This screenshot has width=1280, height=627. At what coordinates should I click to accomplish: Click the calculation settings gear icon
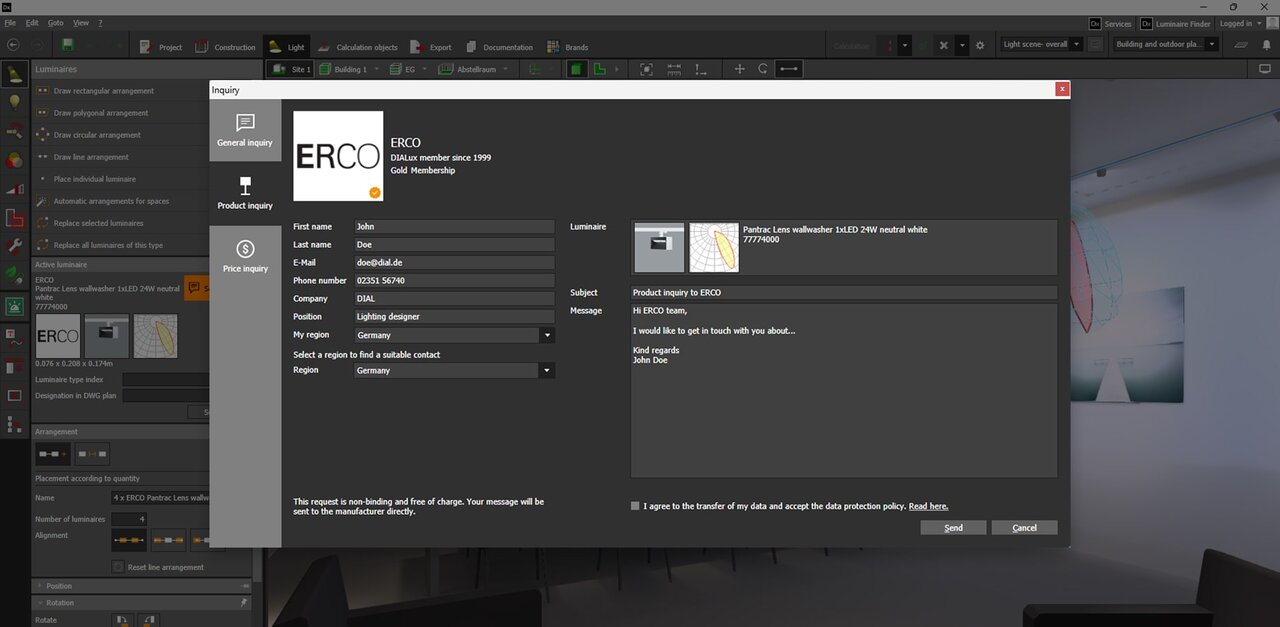tap(980, 46)
